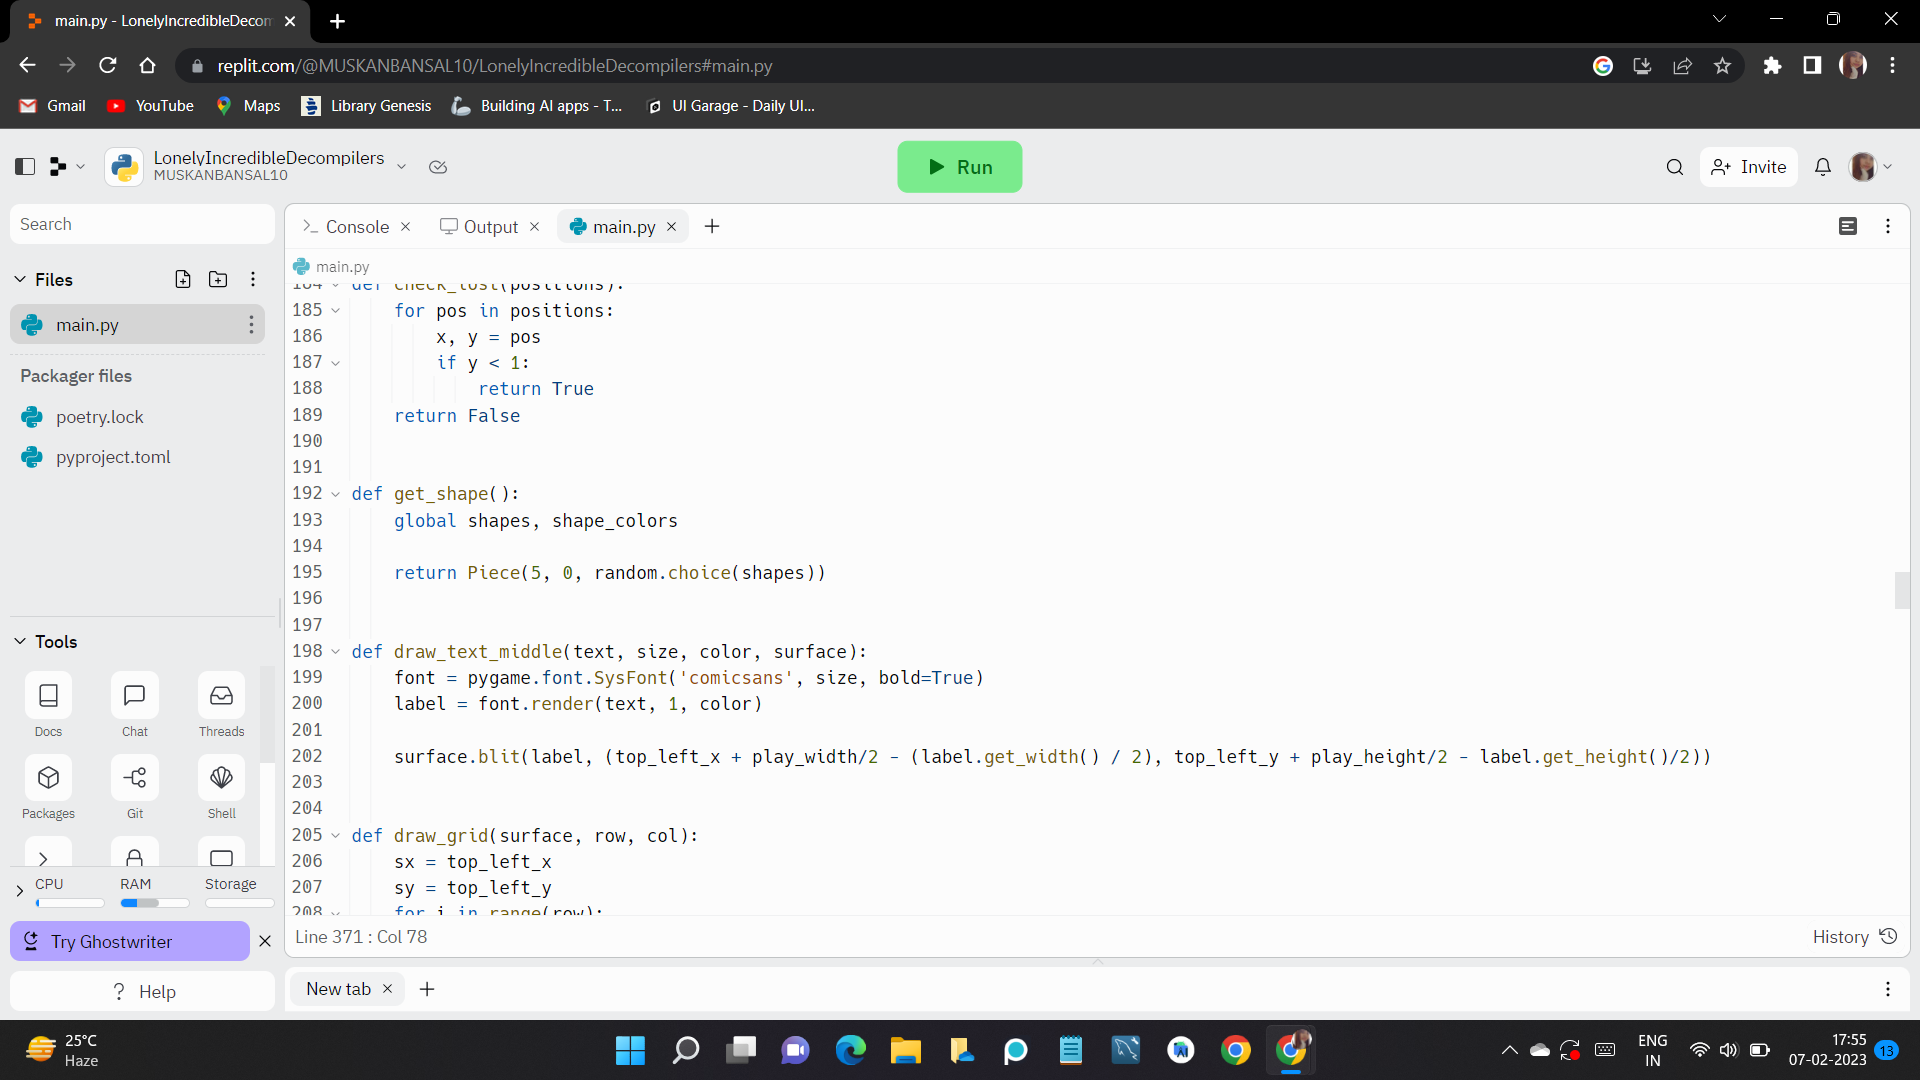Click the Invite button
Viewport: 1920px width, 1080px height.
(1749, 167)
